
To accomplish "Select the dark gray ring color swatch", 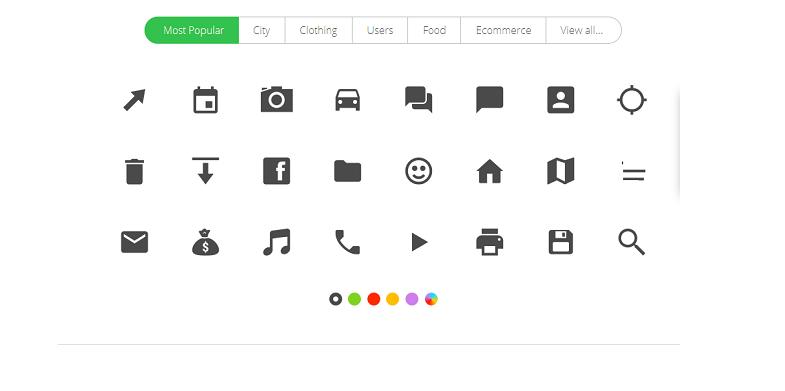I will pos(335,299).
